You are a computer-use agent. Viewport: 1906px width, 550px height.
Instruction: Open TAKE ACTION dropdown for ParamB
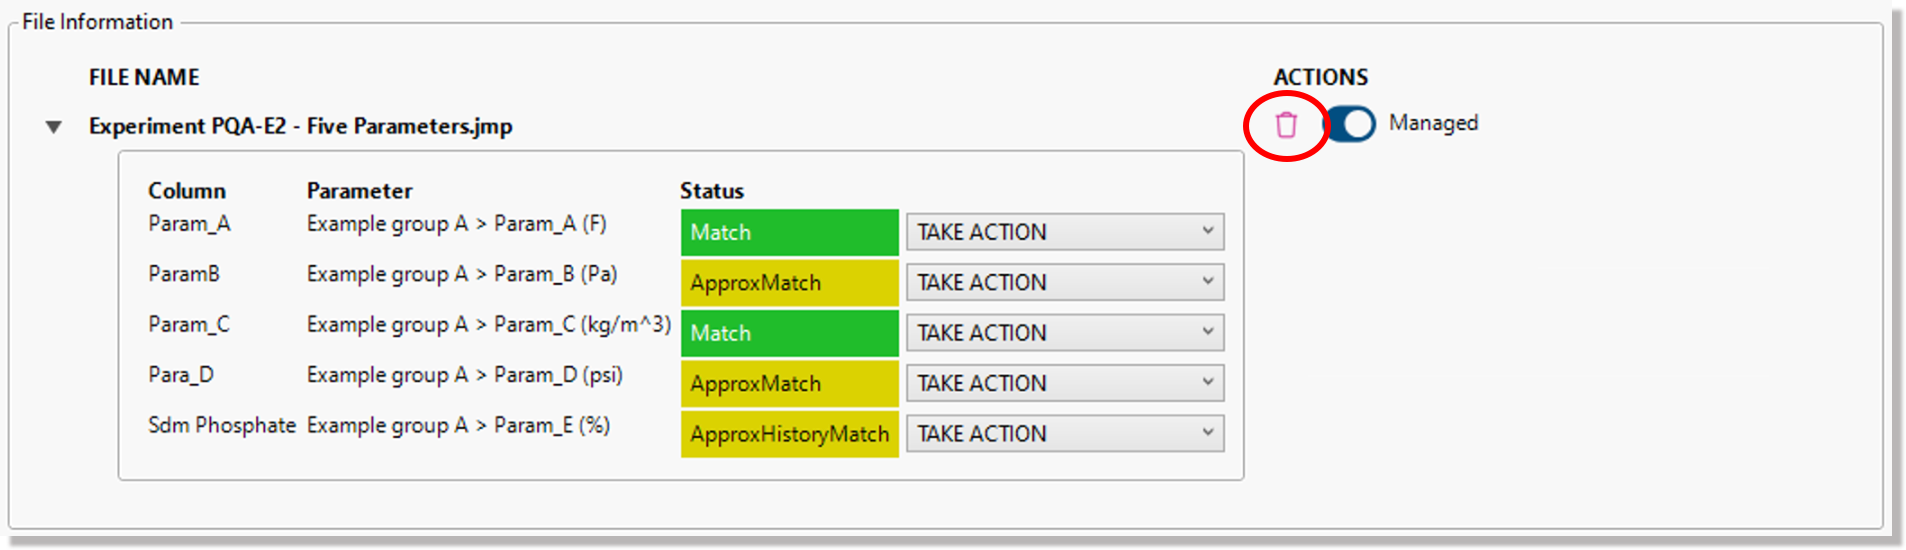point(1064,283)
